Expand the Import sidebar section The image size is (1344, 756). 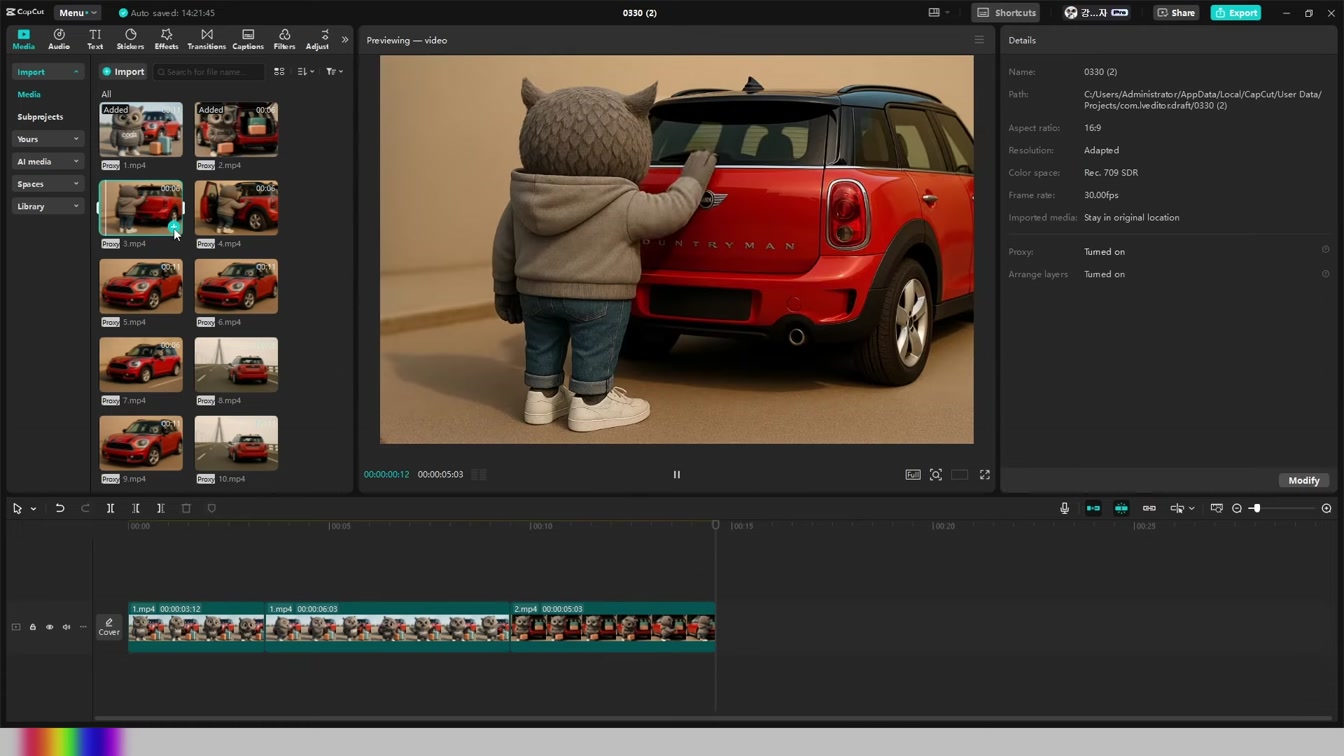47,72
